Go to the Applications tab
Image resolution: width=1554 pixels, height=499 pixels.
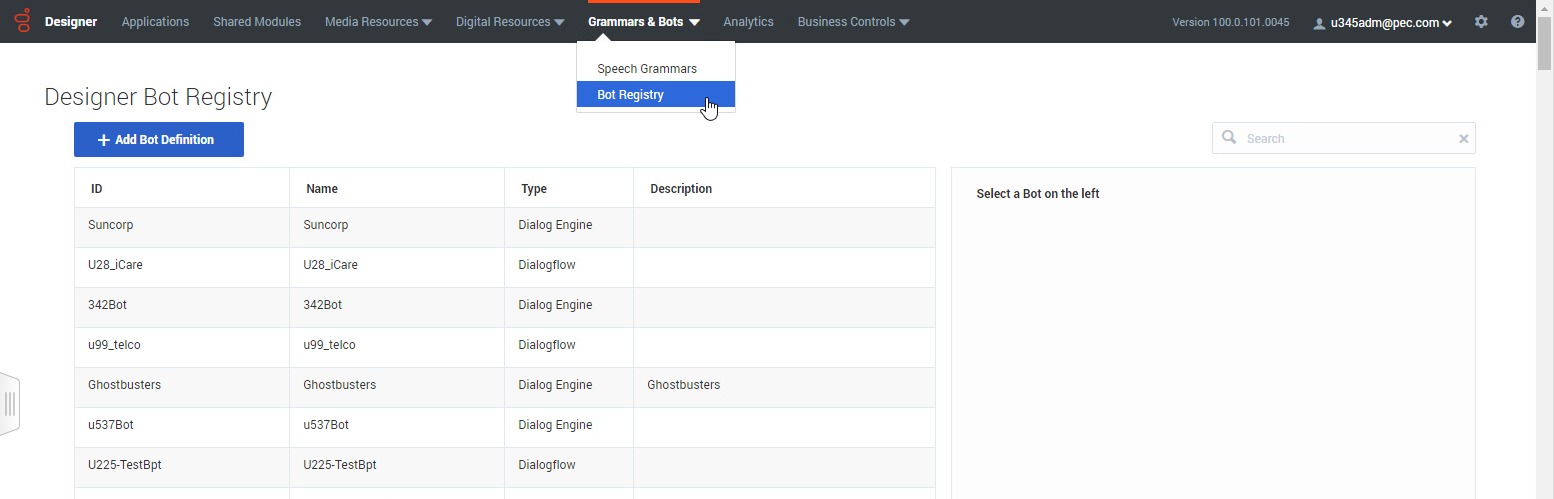[155, 22]
